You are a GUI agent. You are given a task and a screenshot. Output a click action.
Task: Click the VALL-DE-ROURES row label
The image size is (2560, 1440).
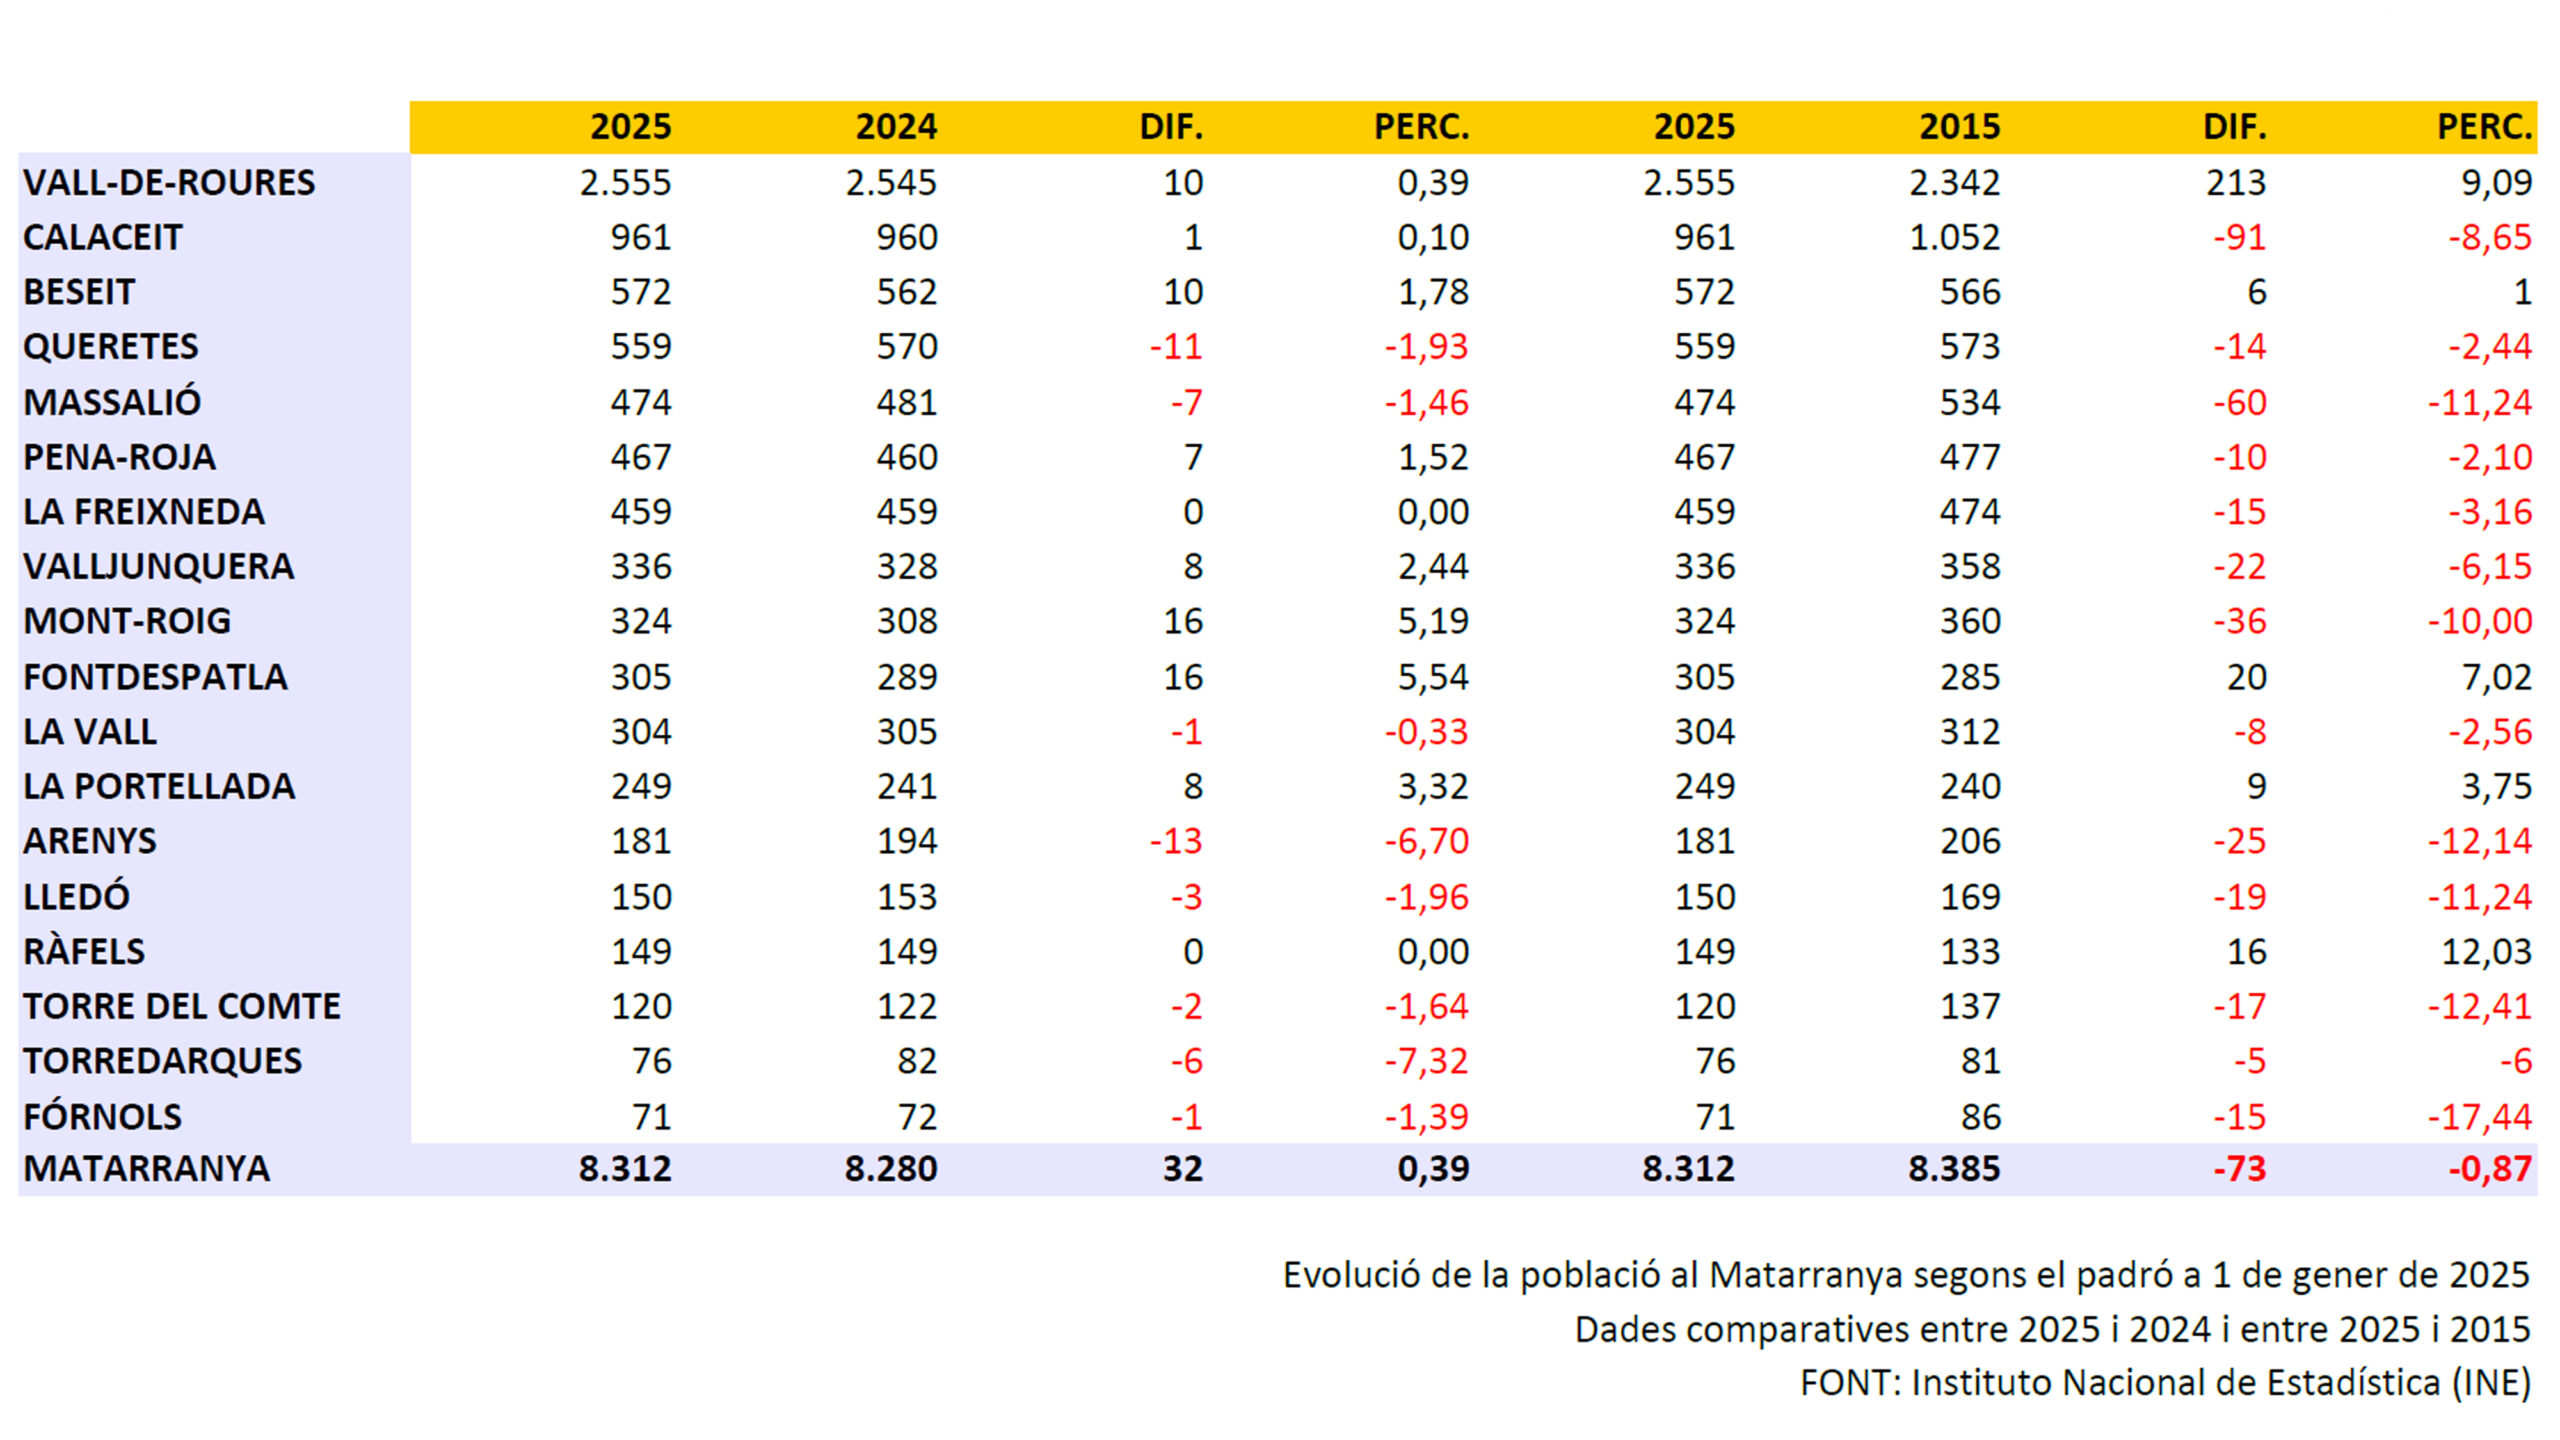pyautogui.click(x=169, y=182)
